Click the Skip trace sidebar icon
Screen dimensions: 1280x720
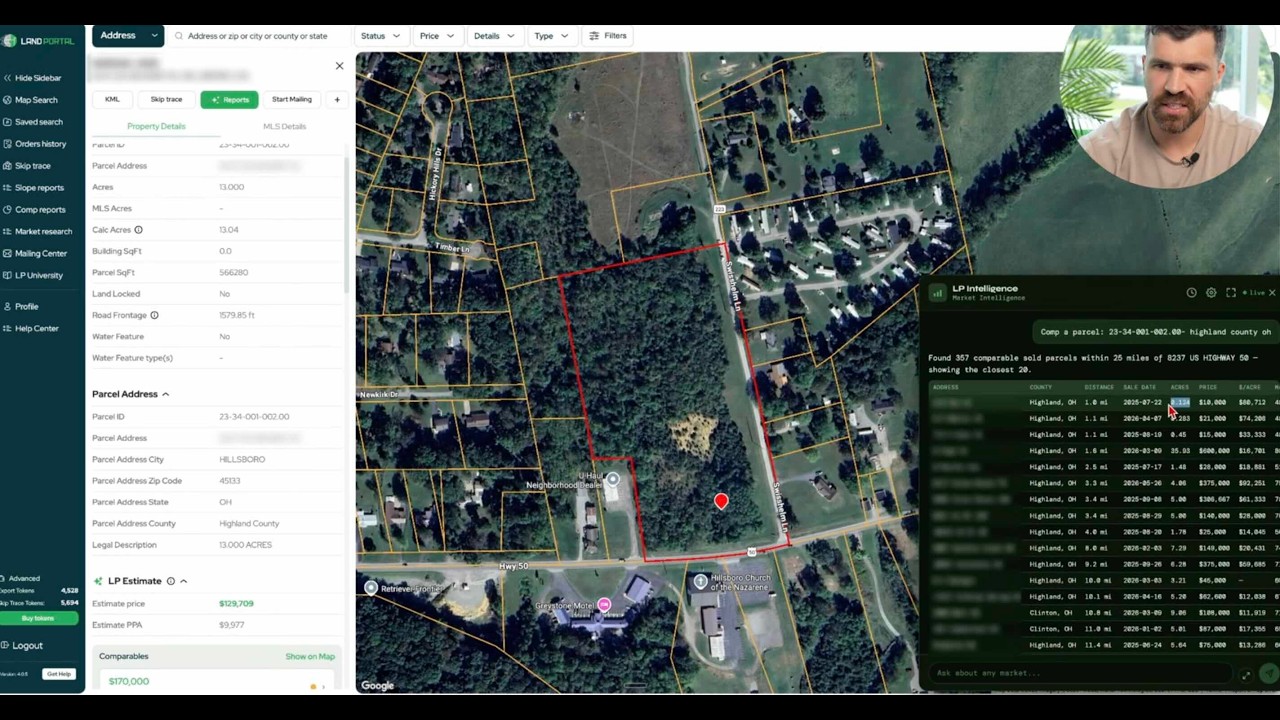click(x=7, y=166)
